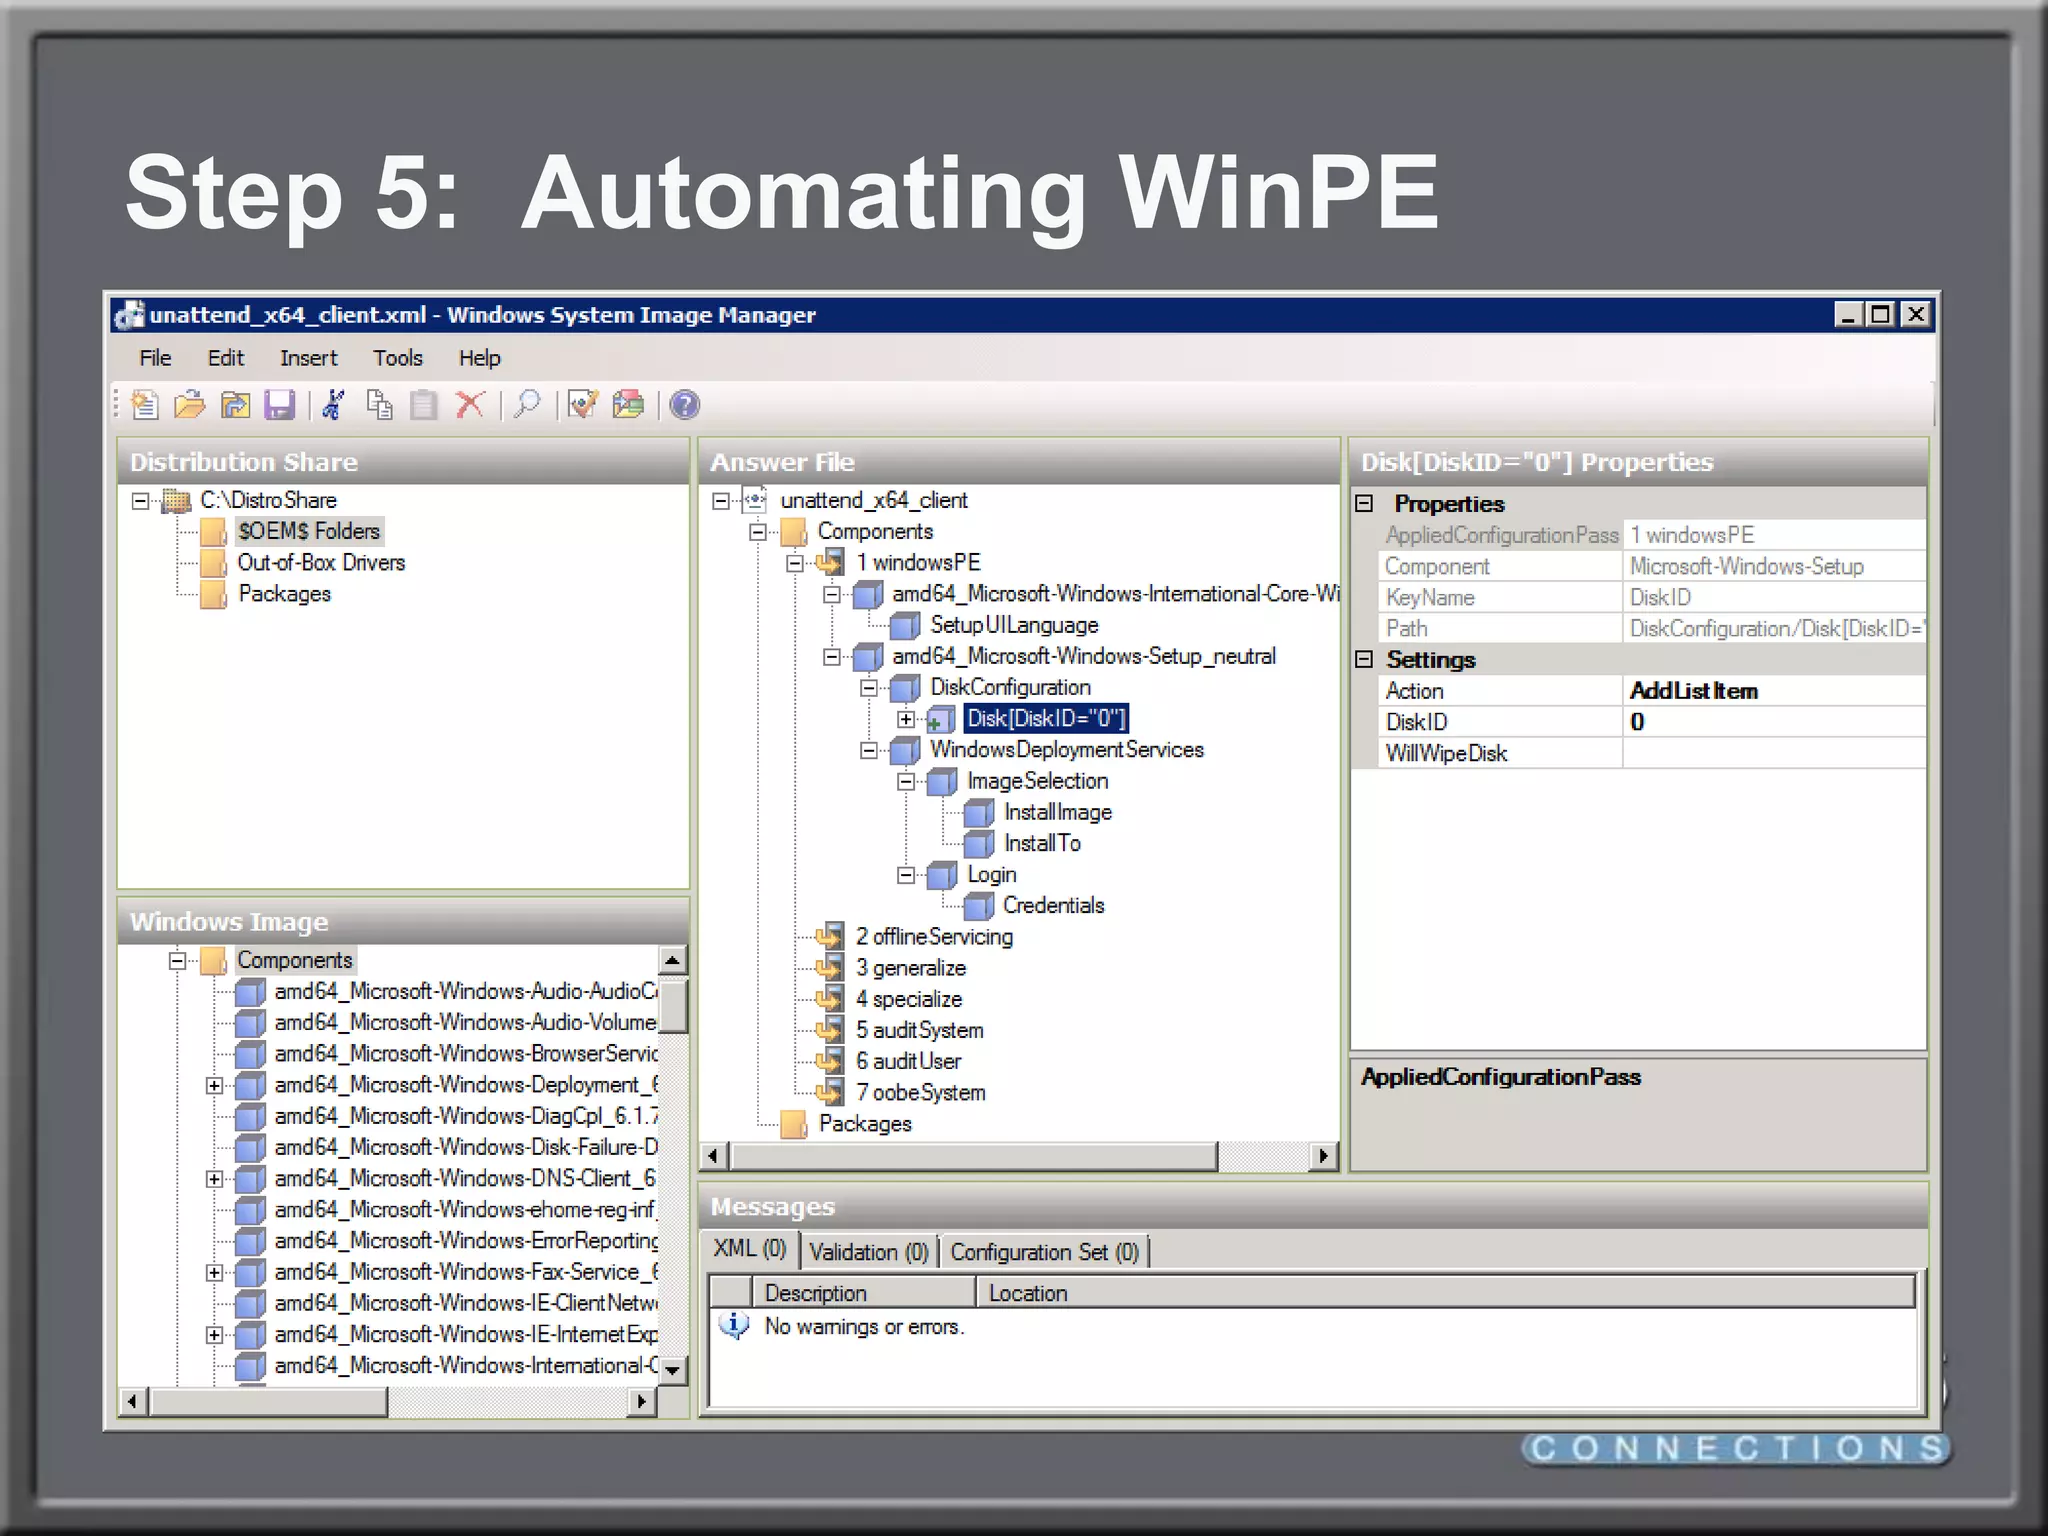2048x1536 pixels.
Task: Select the 5 auditSystem pass
Action: (x=919, y=1030)
